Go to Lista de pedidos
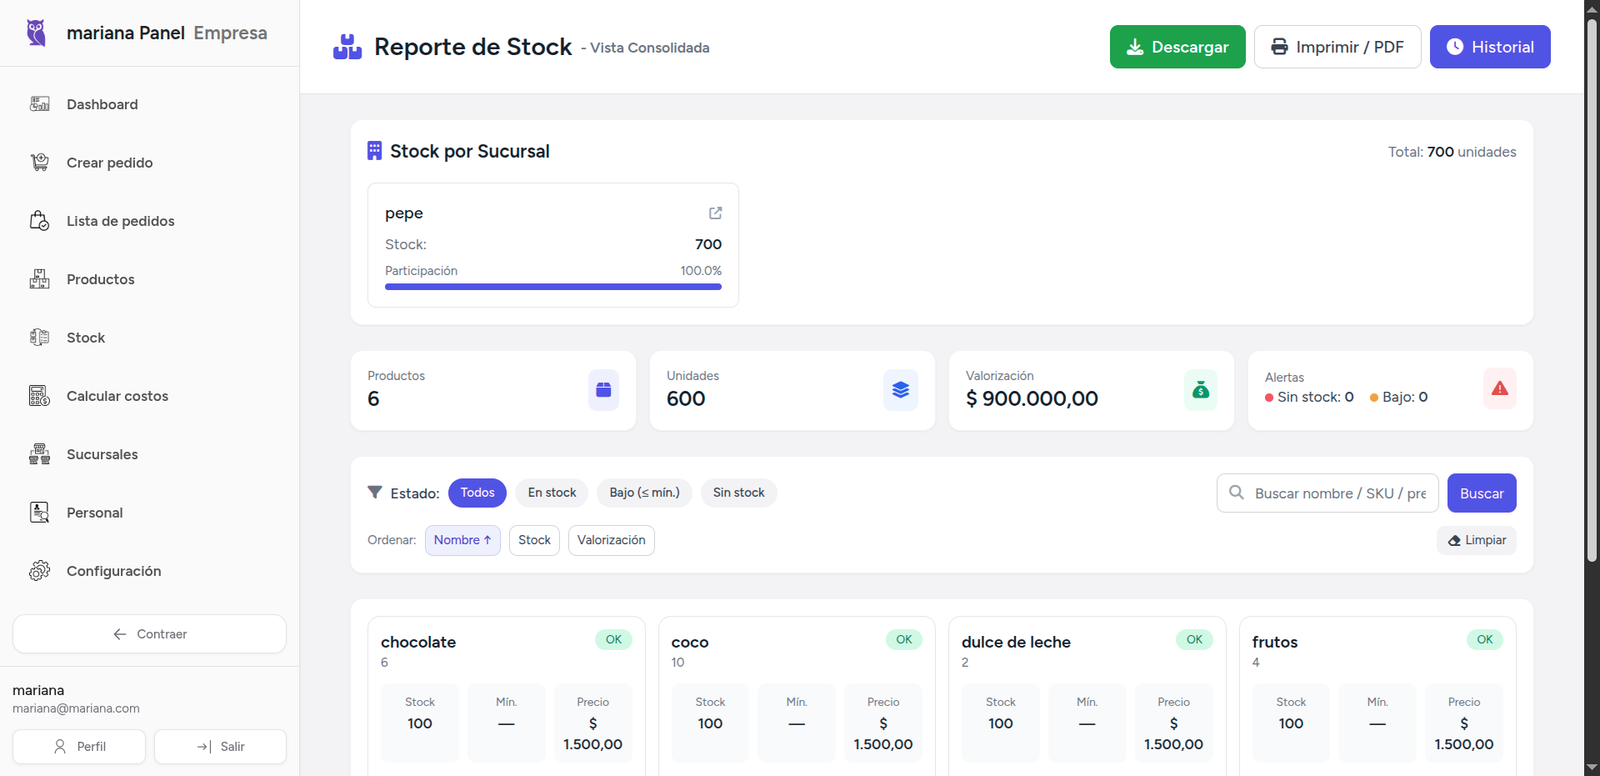 pos(120,221)
